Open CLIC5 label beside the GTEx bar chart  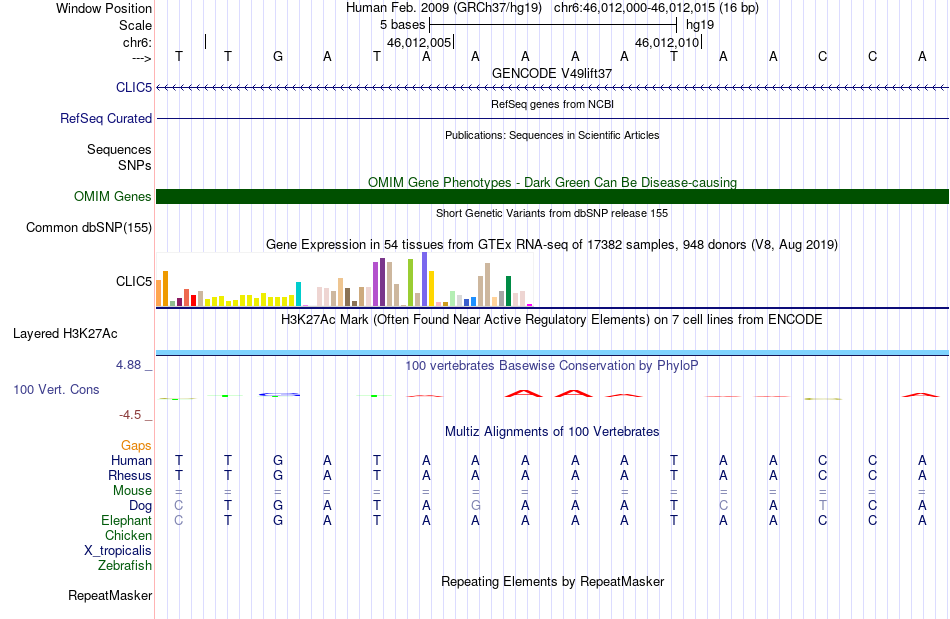134,282
